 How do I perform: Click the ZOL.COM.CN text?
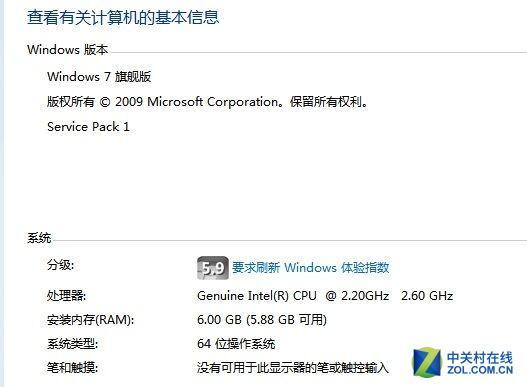coord(480,370)
